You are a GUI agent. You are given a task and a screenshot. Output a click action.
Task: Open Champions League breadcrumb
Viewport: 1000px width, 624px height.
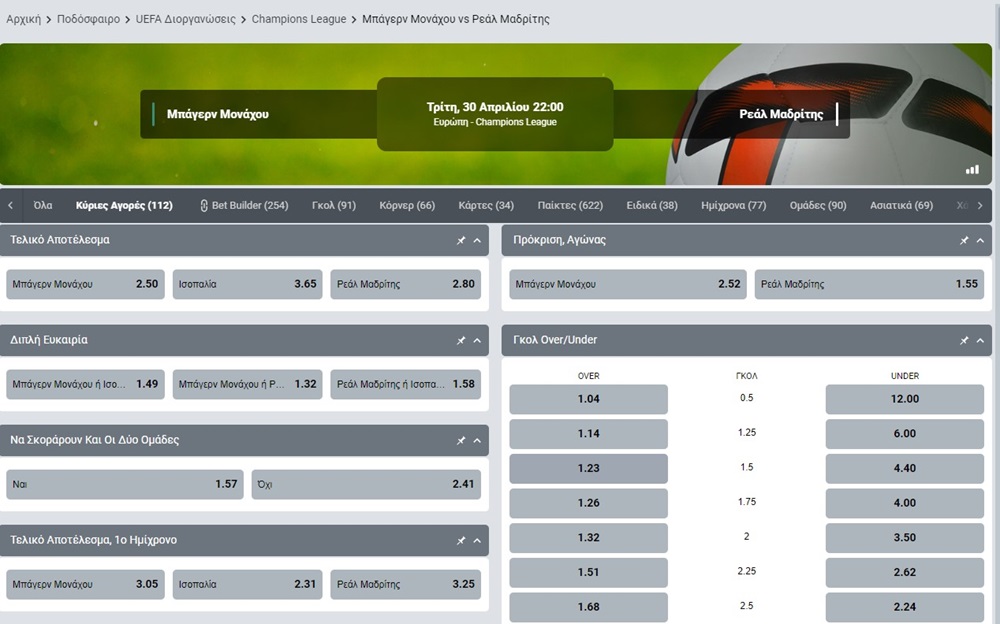(x=298, y=19)
